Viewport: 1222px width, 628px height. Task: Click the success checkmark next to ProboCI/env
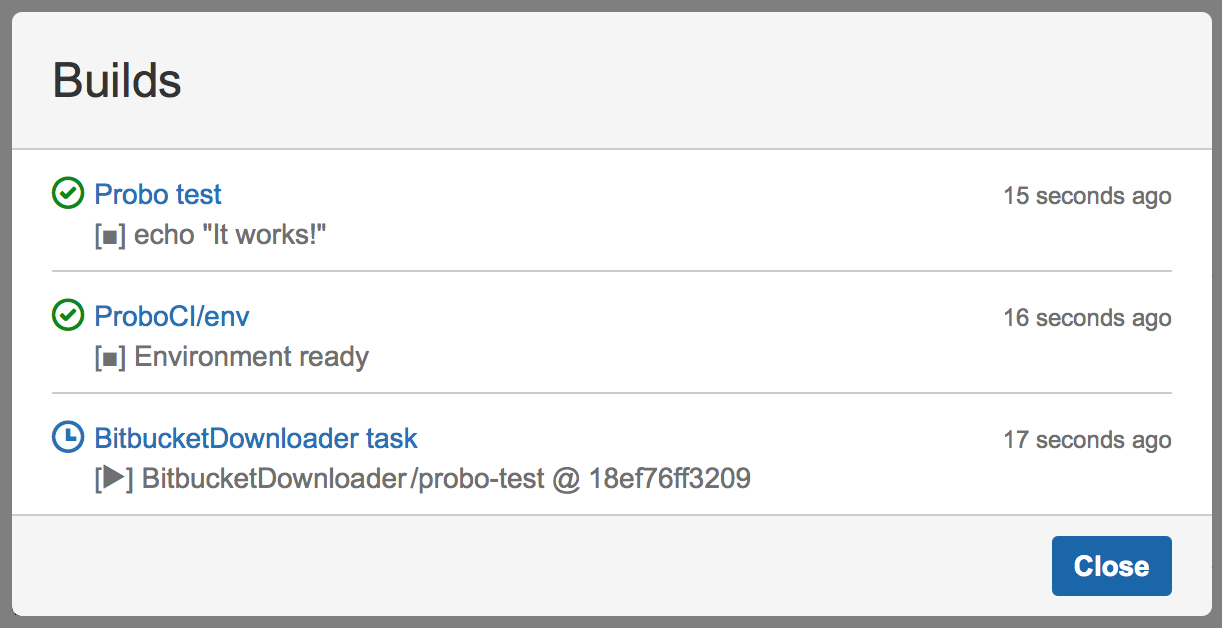coord(67,316)
